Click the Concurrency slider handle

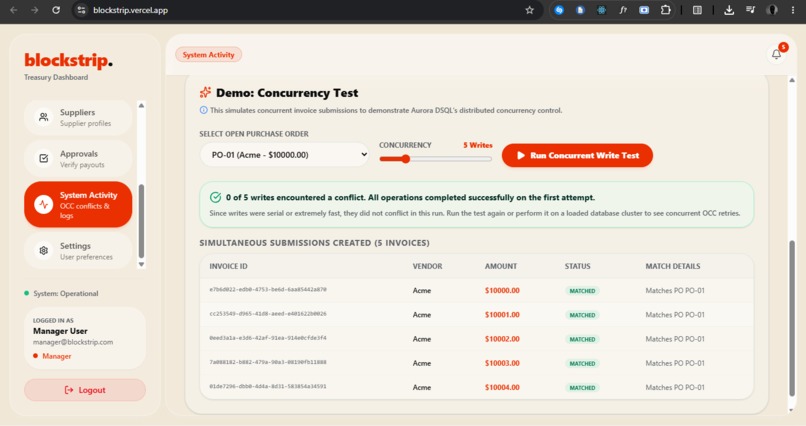(406, 159)
